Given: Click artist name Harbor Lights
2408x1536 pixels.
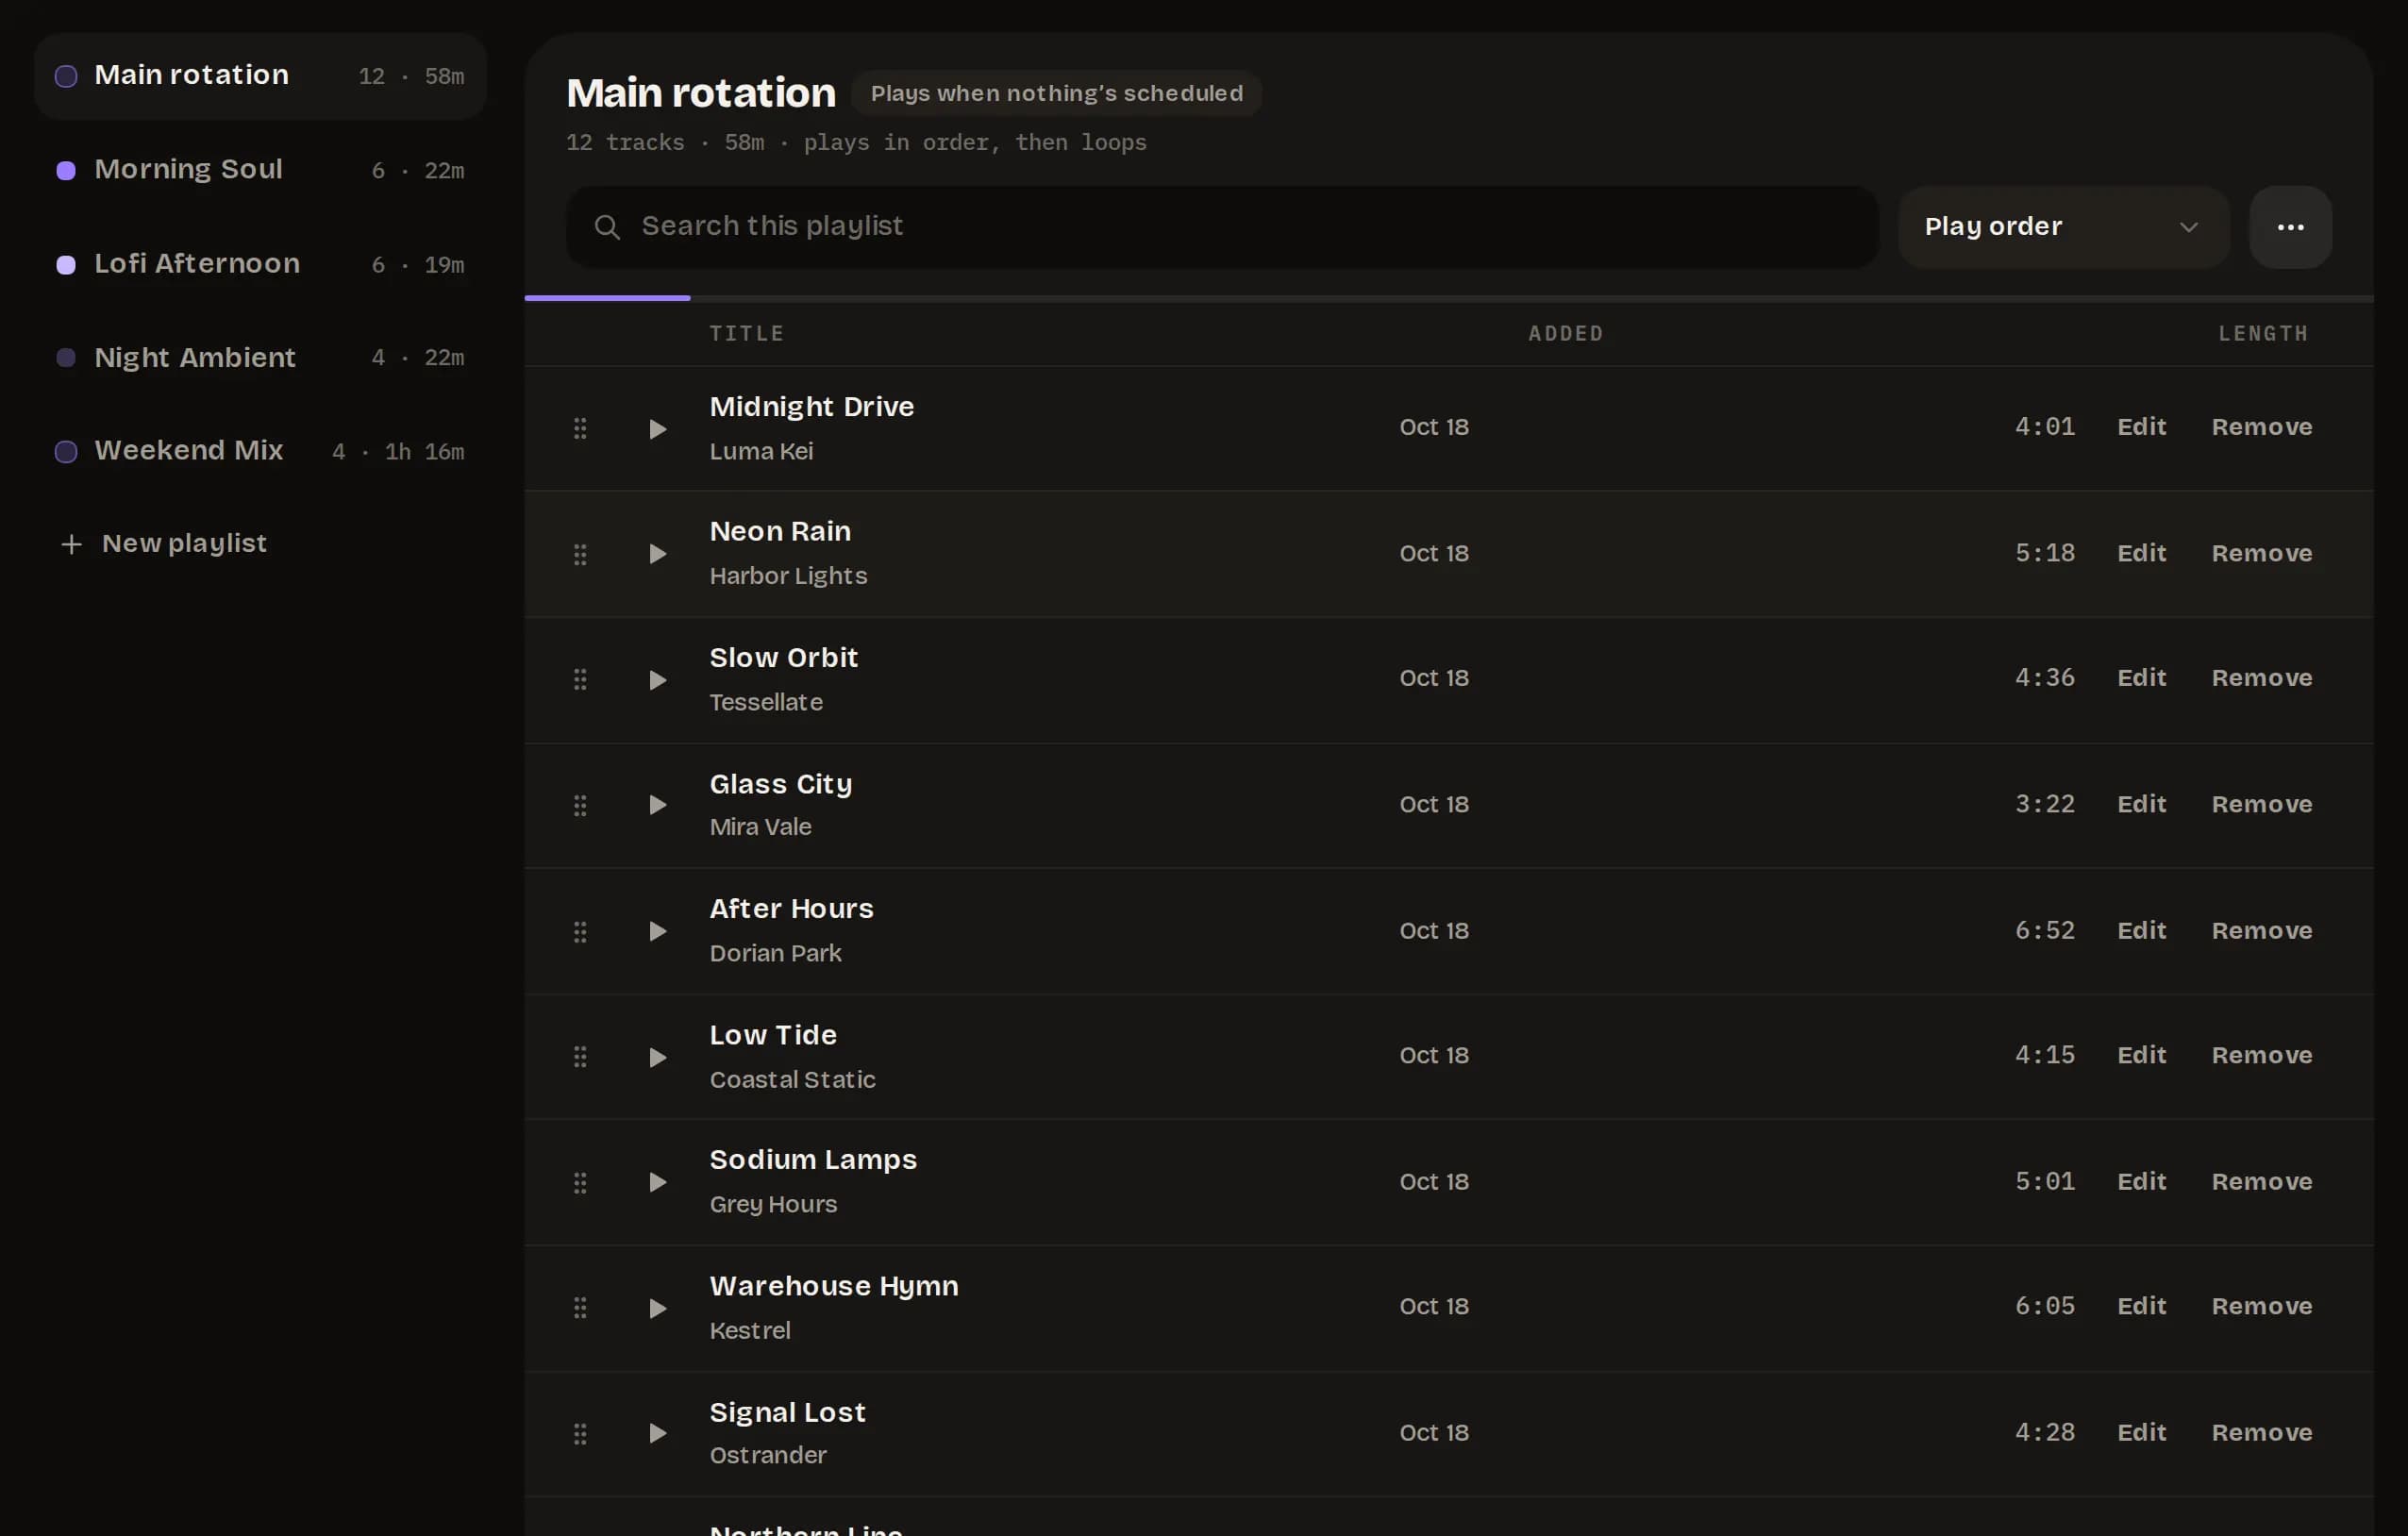Looking at the screenshot, I should (788, 576).
